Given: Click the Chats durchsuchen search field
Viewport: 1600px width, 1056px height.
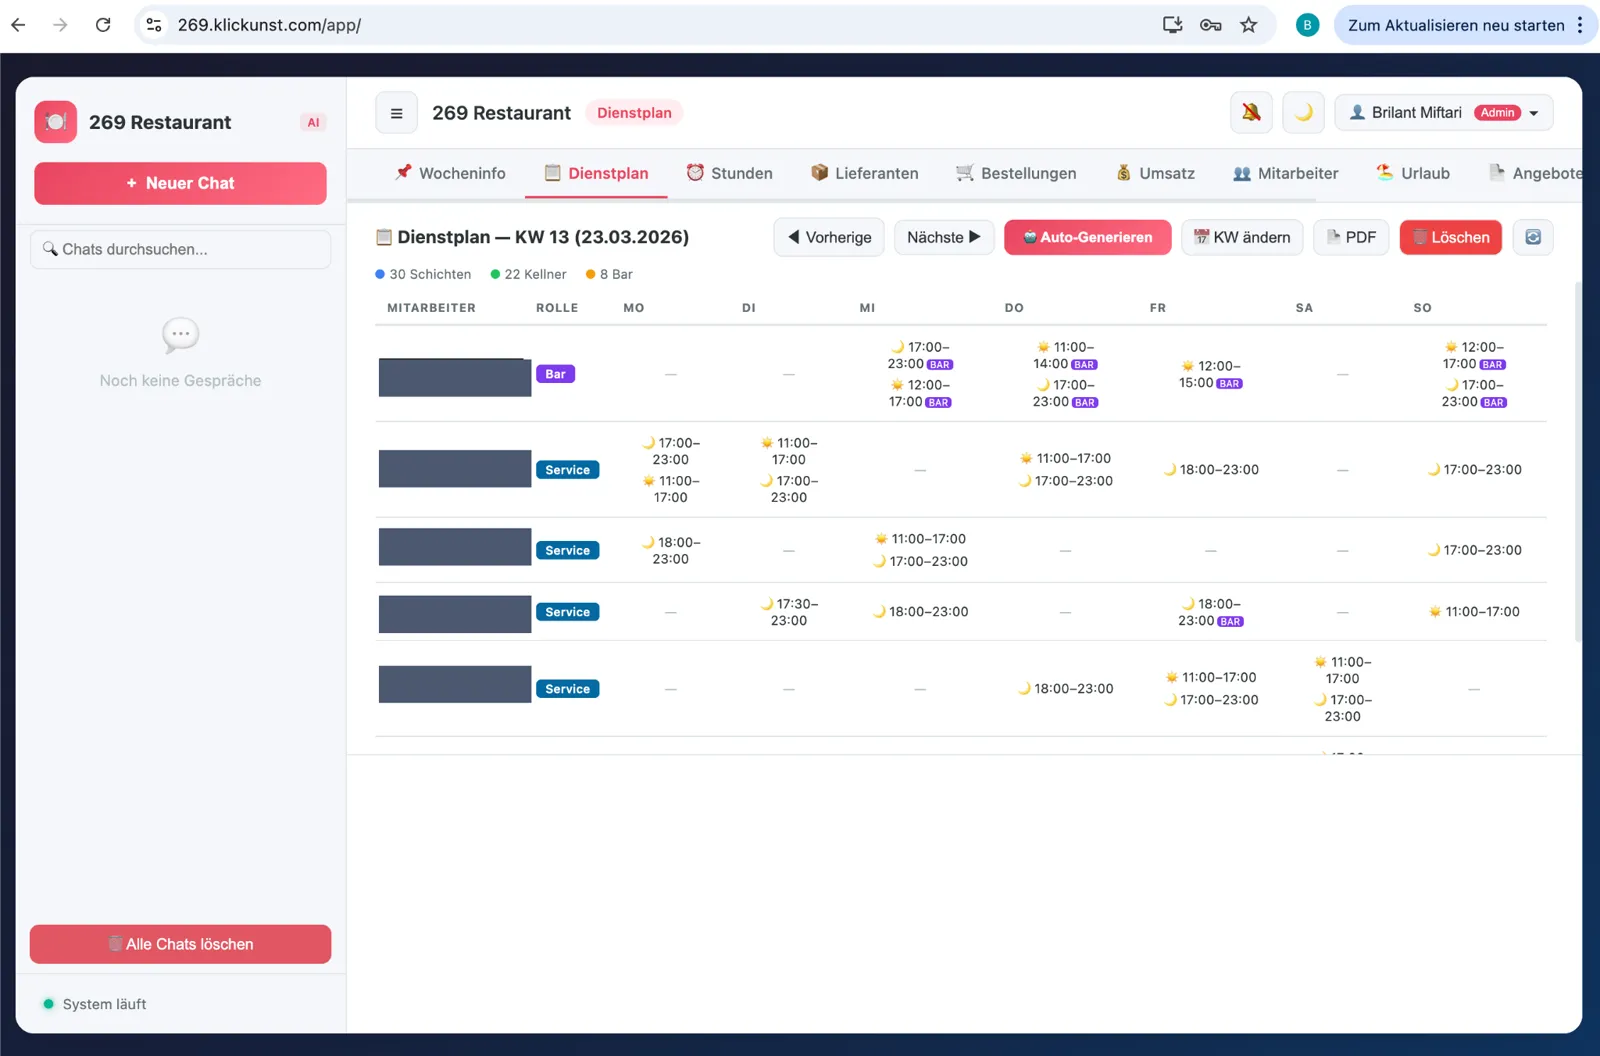Looking at the screenshot, I should (x=180, y=249).
